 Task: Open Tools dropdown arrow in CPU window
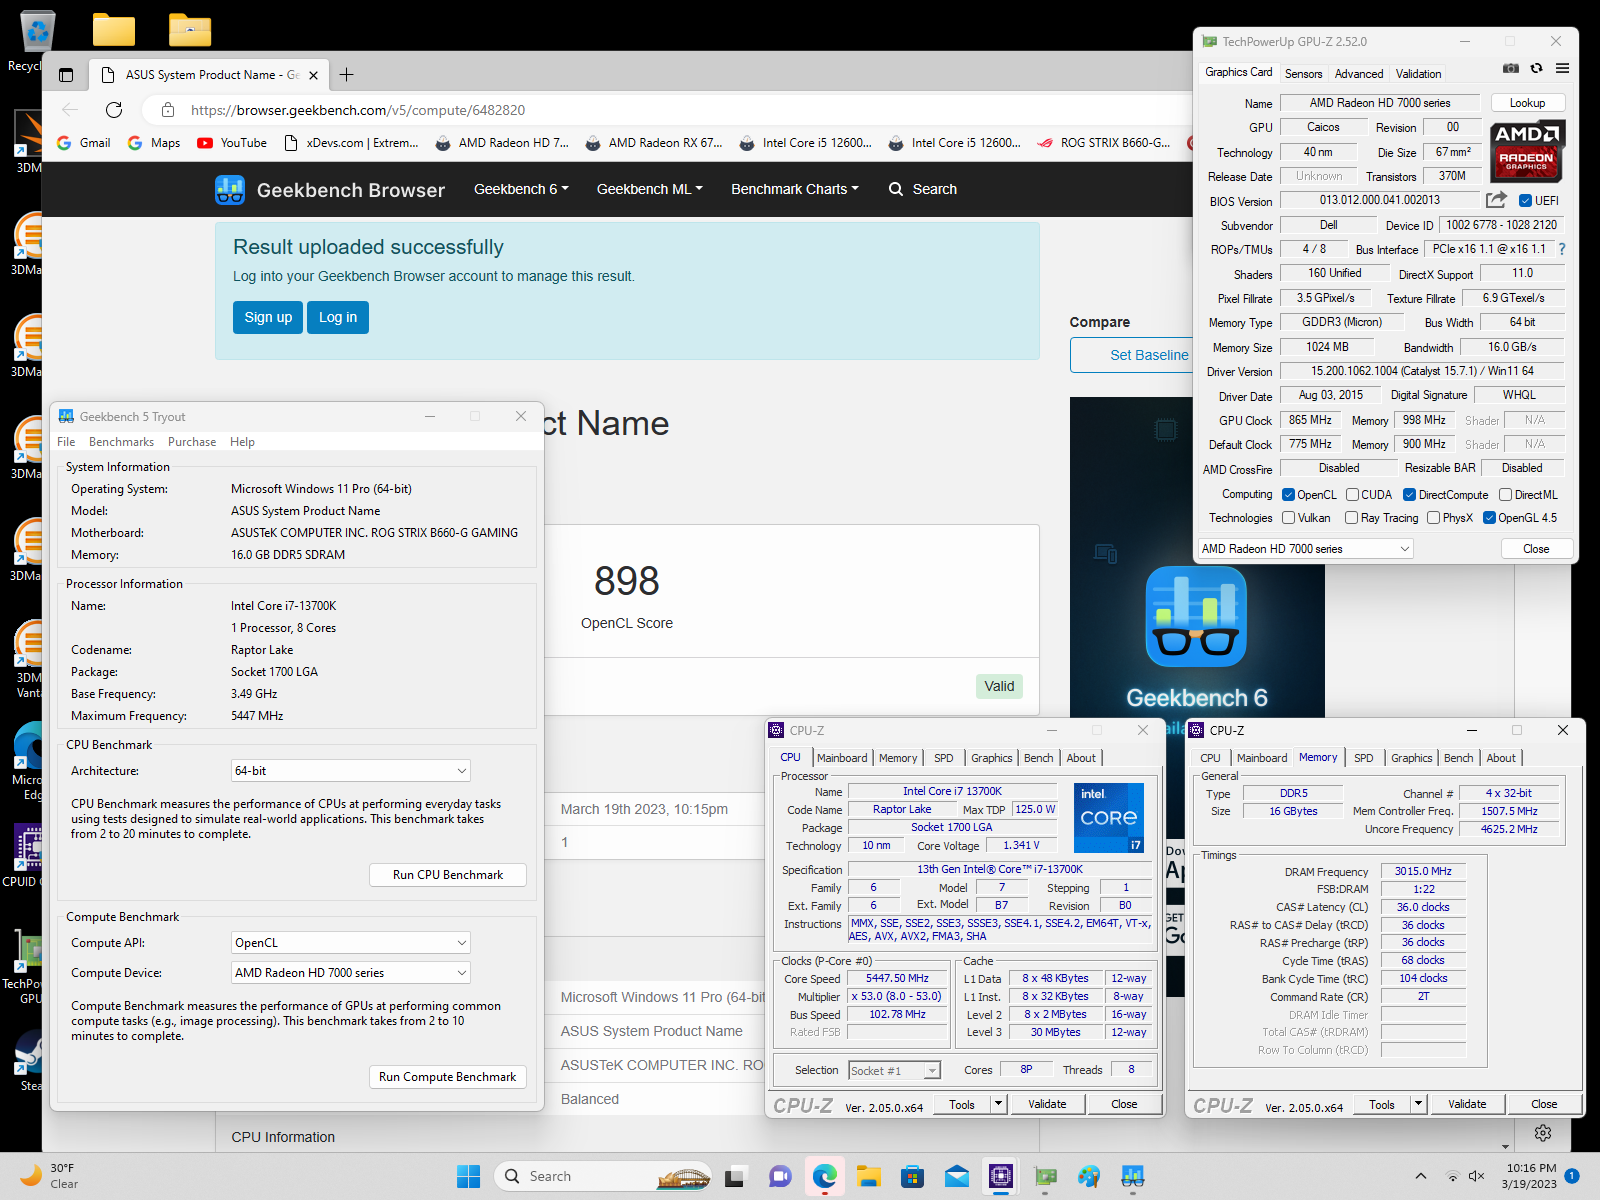998,1104
